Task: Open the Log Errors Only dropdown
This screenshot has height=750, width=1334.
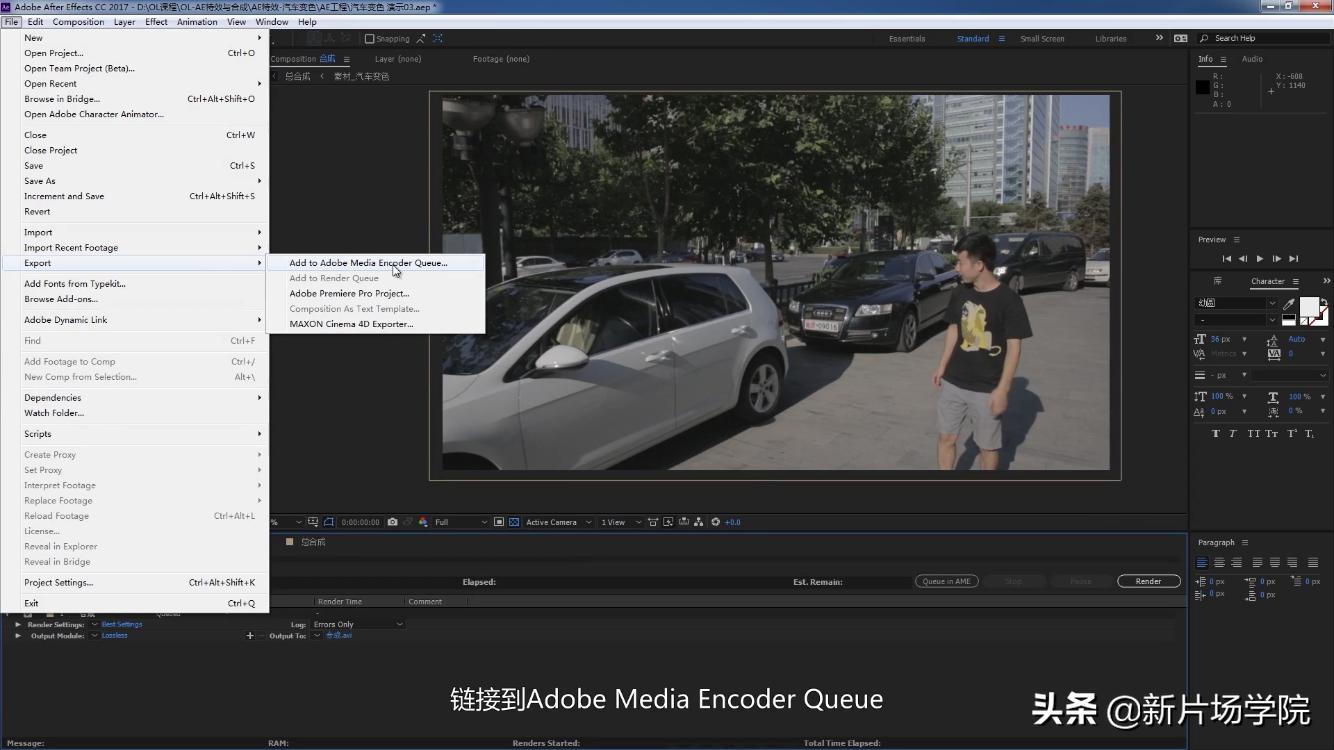Action: (x=358, y=624)
